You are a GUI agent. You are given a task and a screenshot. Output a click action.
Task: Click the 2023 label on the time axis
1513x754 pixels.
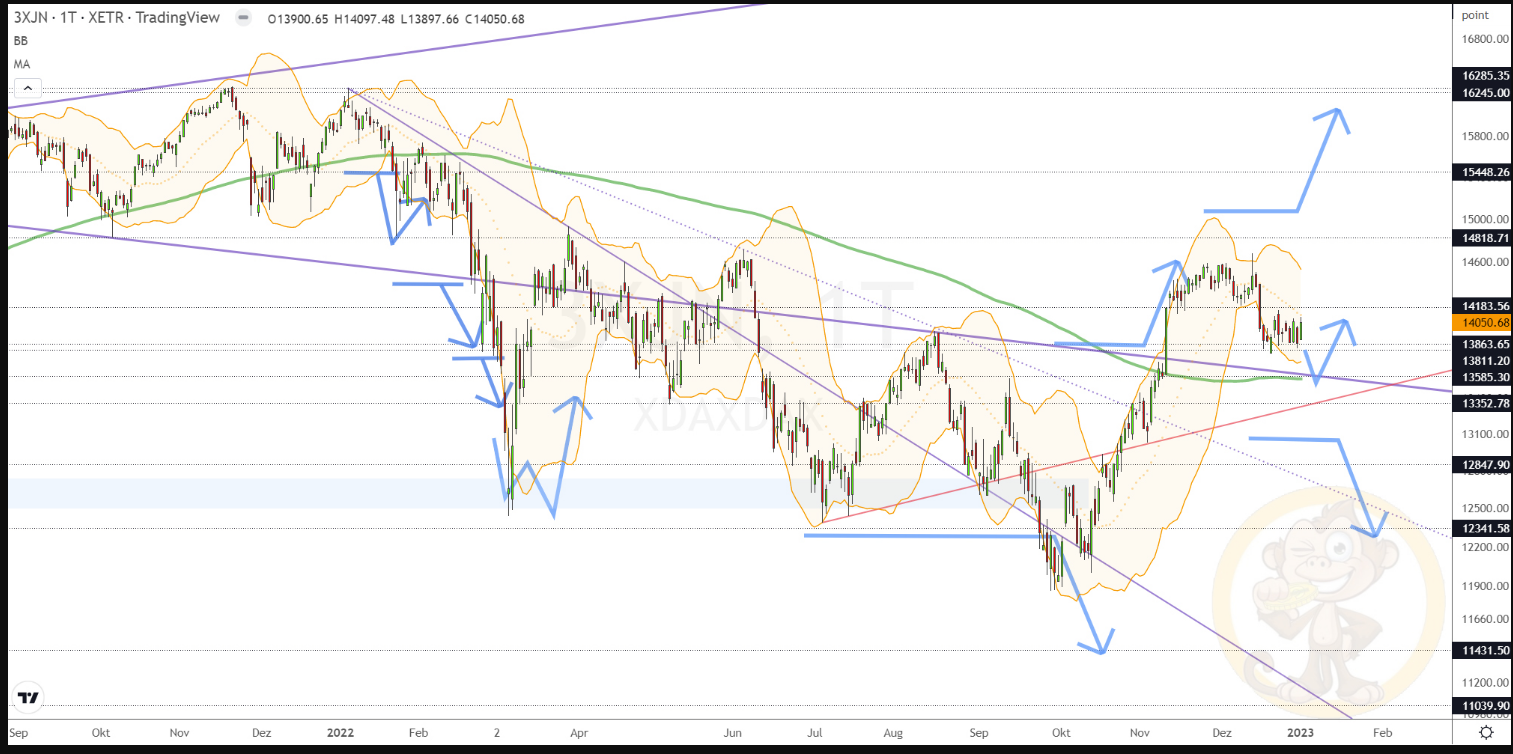tap(1302, 733)
